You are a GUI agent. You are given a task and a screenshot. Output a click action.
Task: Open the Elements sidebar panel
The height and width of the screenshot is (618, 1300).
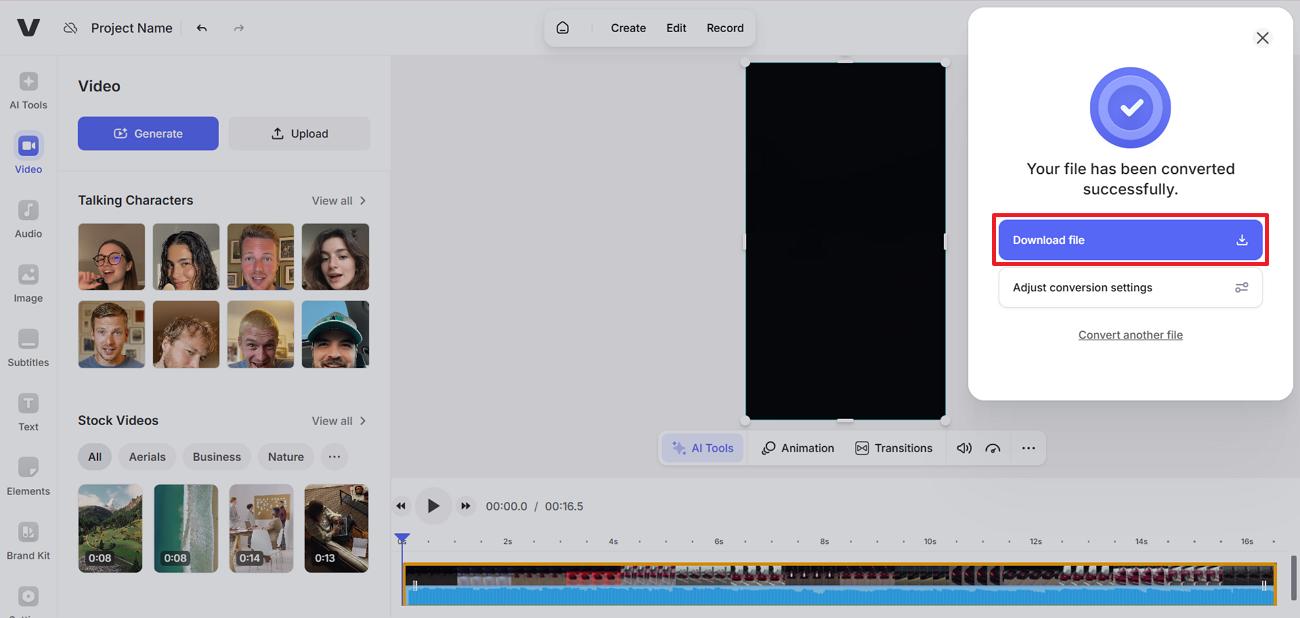pos(28,476)
